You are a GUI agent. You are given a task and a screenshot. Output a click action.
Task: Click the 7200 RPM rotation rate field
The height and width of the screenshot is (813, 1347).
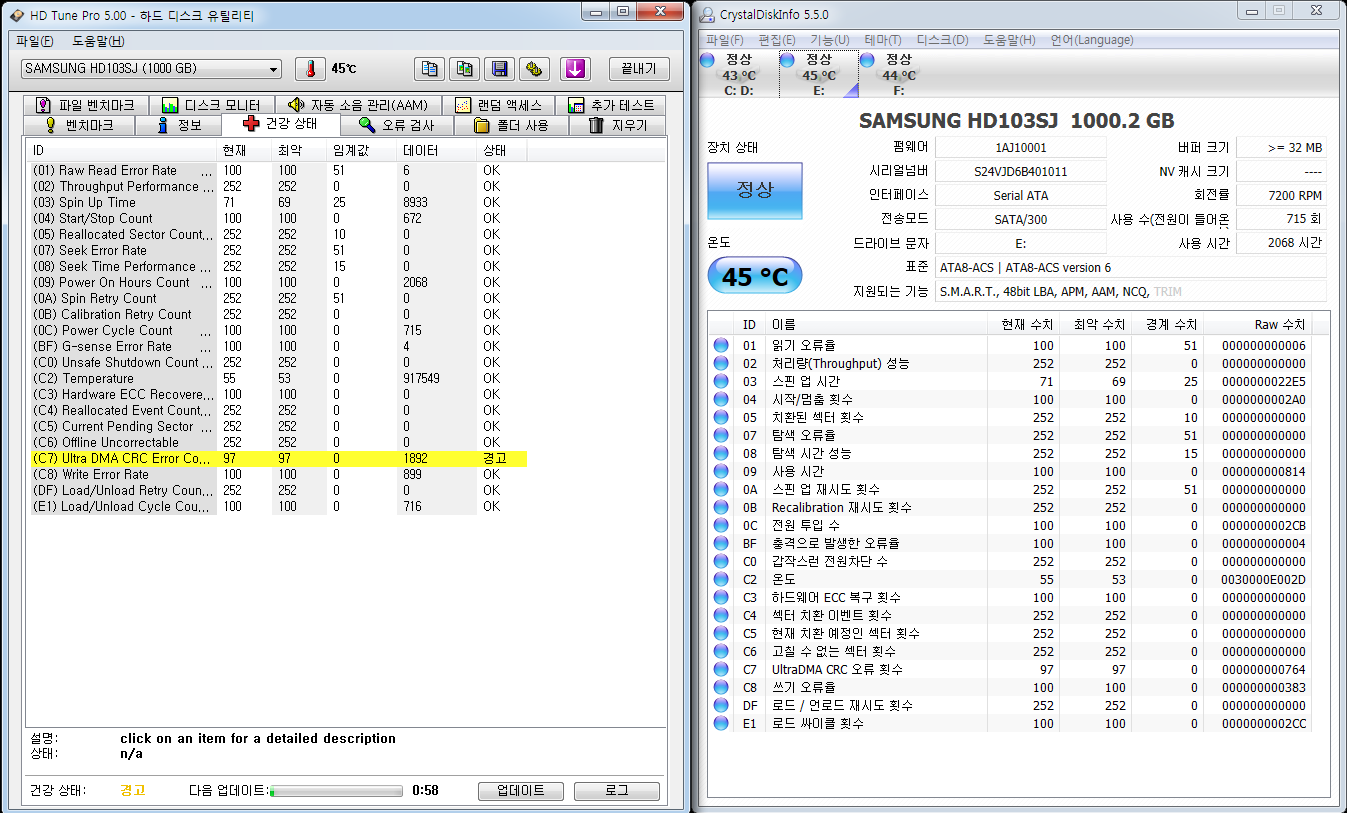[x=1281, y=196]
